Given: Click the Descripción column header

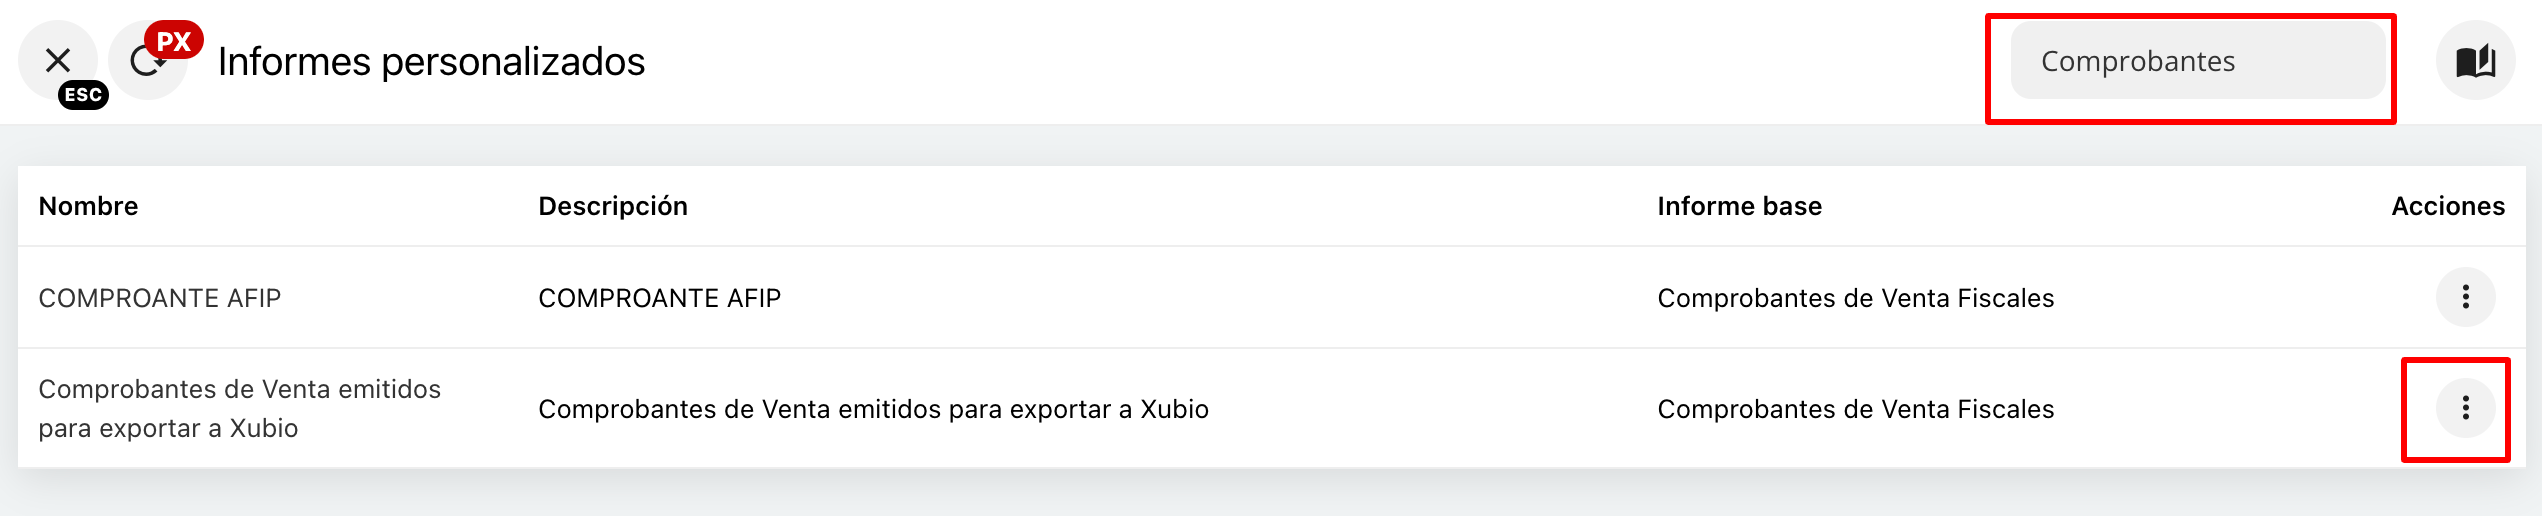Looking at the screenshot, I should click(613, 206).
